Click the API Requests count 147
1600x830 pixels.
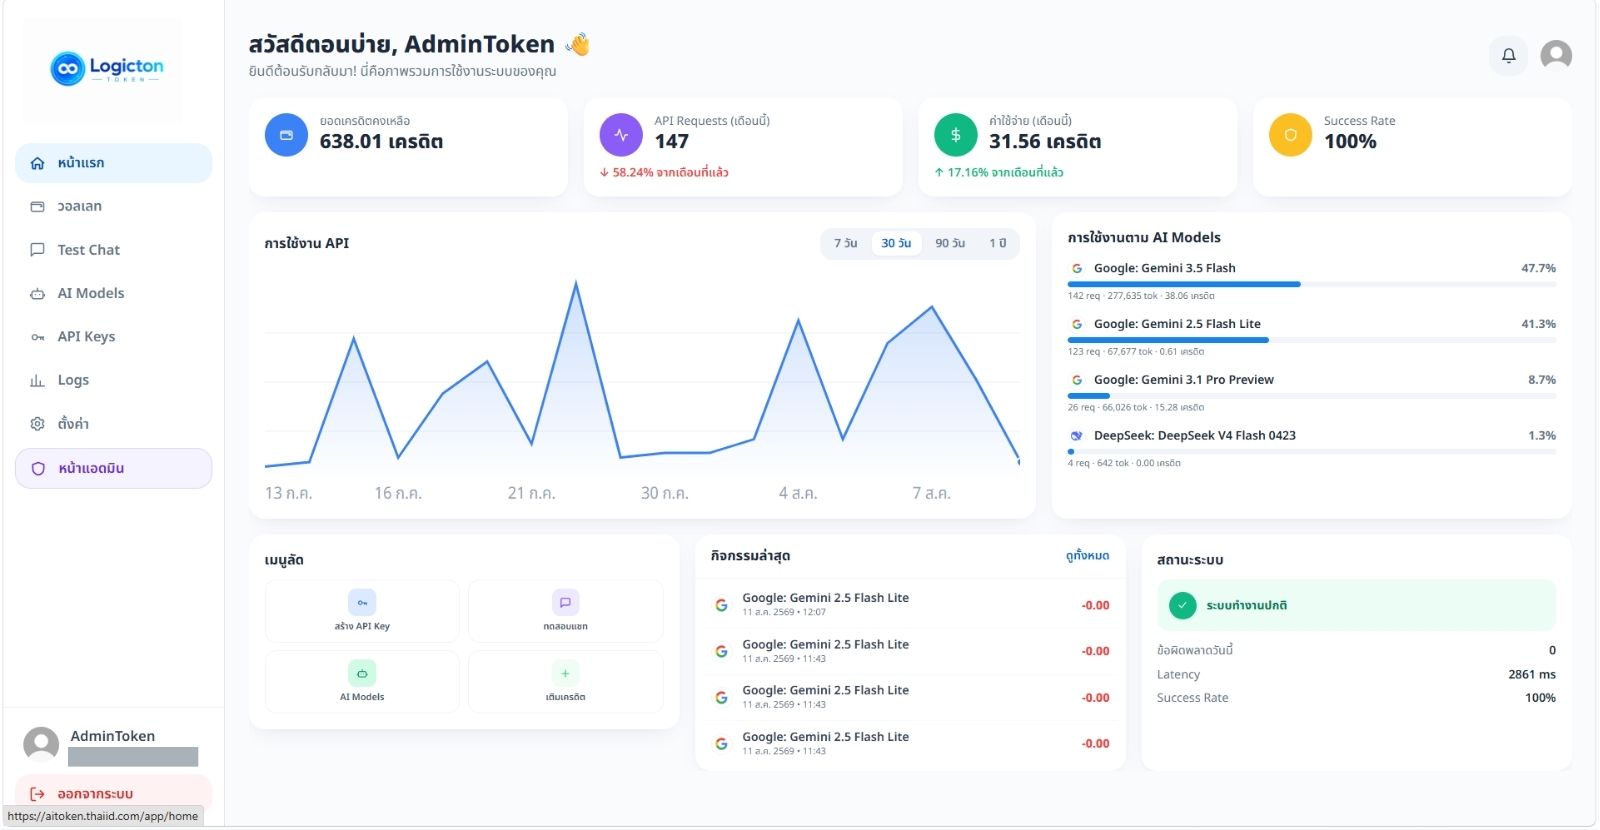[672, 142]
